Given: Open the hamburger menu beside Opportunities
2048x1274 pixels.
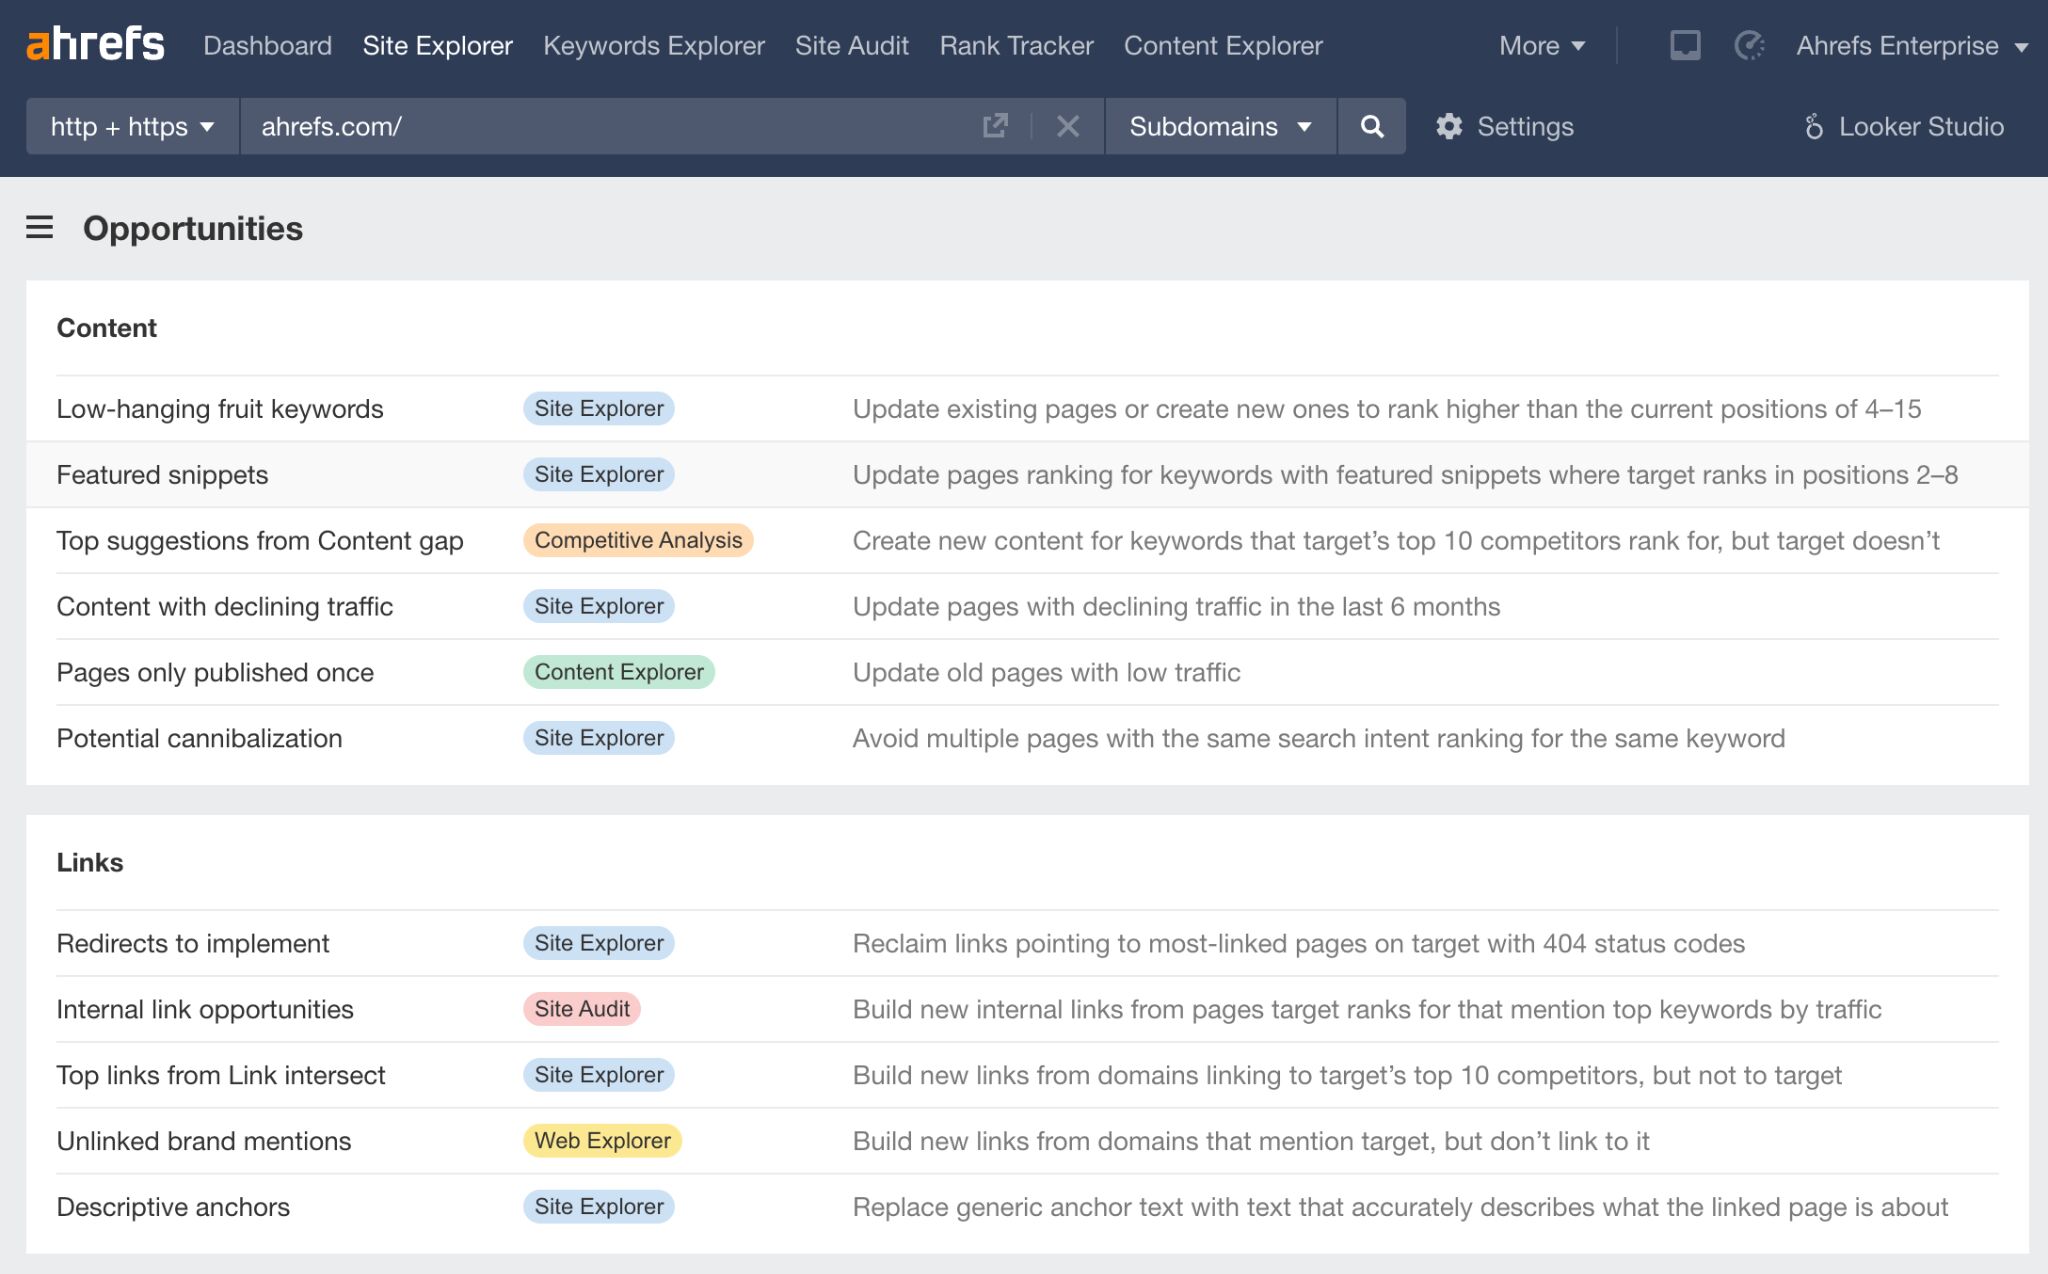Looking at the screenshot, I should pos(37,228).
